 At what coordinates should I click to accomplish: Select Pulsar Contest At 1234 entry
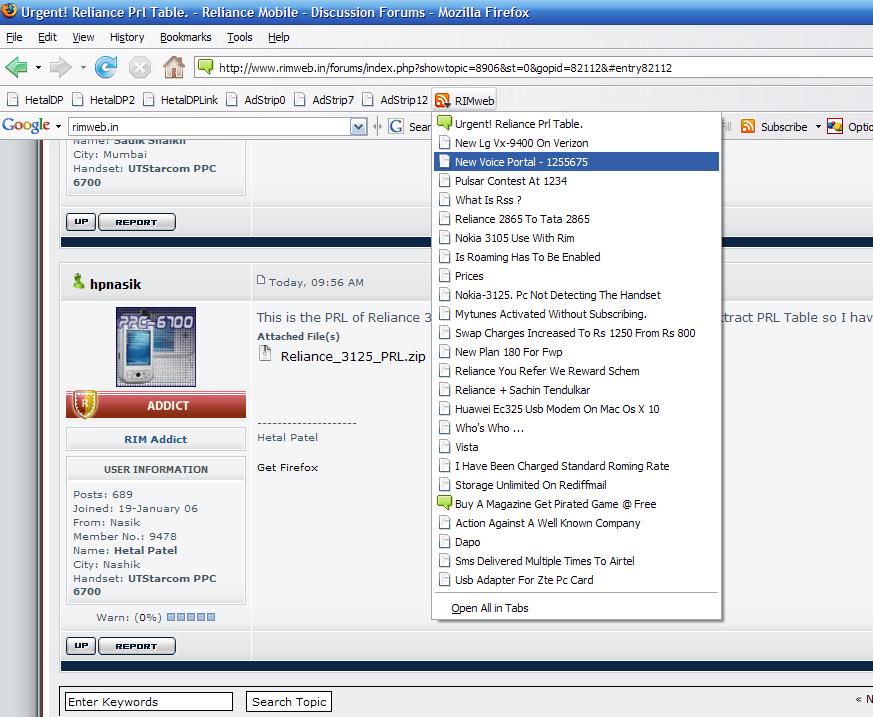point(576,181)
